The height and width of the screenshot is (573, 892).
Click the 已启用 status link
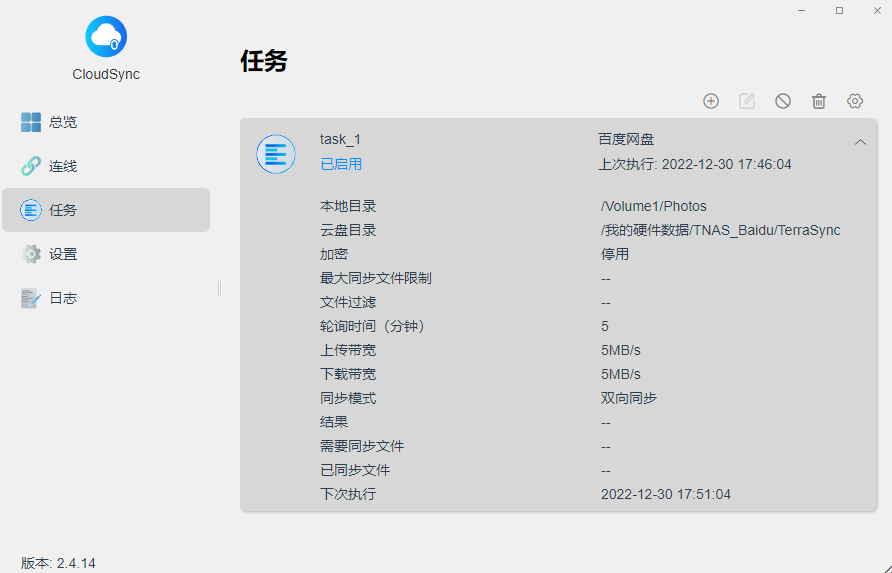click(341, 164)
